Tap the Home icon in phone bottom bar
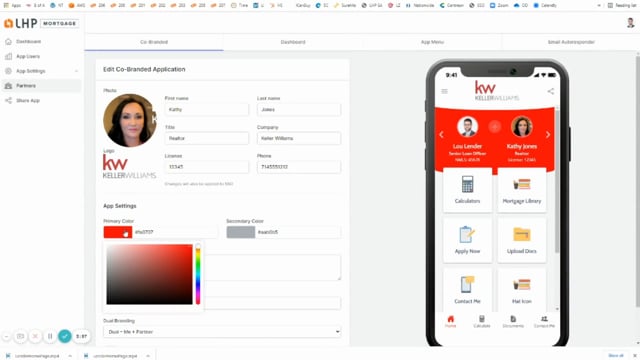The width and height of the screenshot is (640, 360). [451, 321]
